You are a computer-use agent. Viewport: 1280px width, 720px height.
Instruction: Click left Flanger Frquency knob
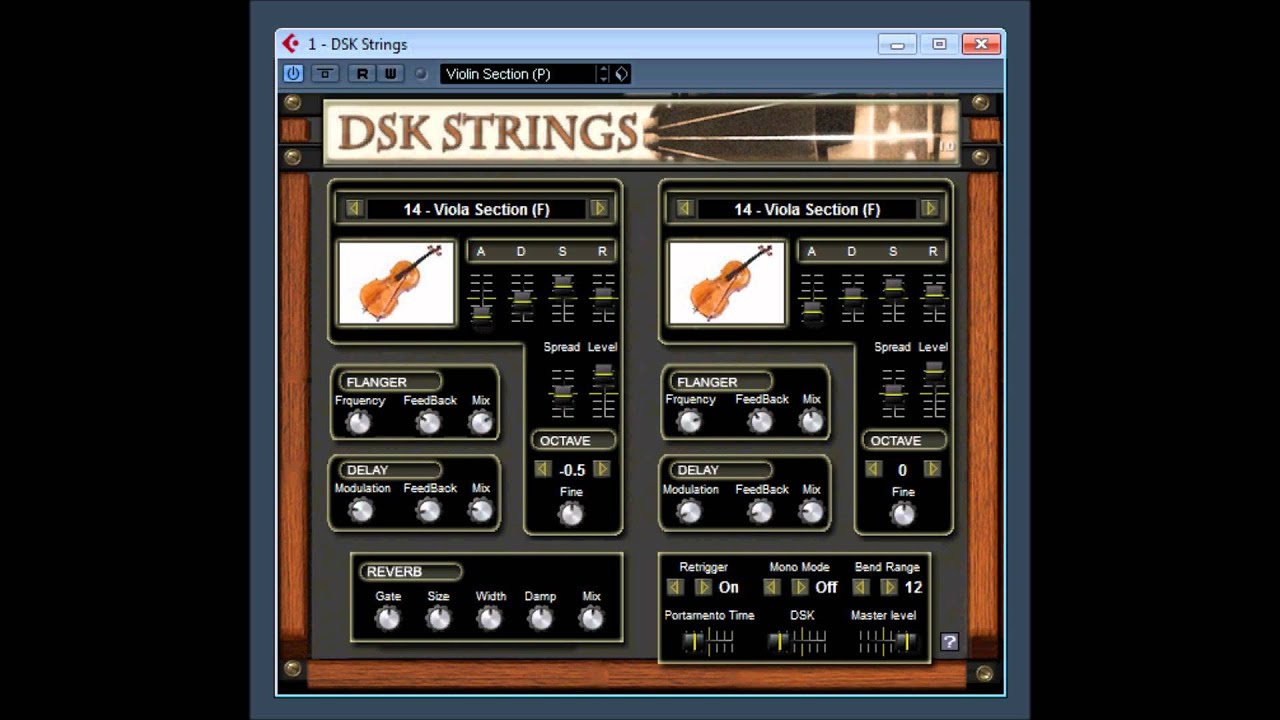[358, 422]
